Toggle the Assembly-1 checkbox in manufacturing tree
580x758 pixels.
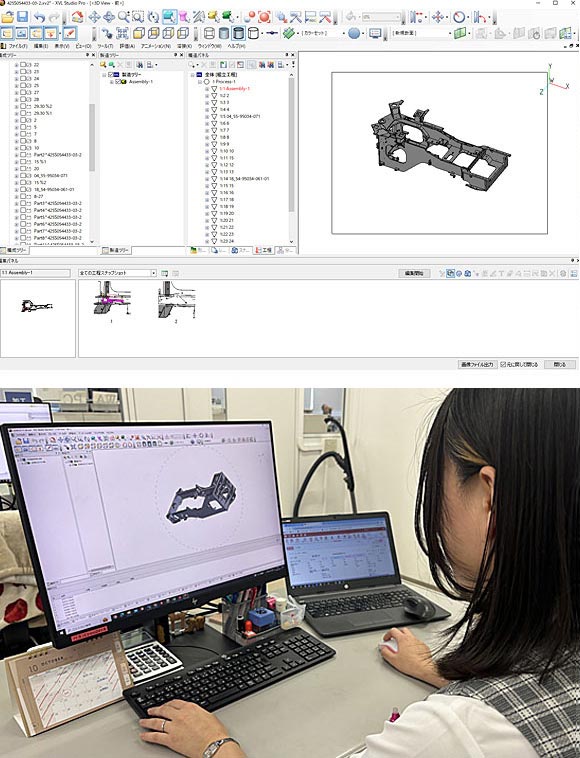[x=117, y=82]
